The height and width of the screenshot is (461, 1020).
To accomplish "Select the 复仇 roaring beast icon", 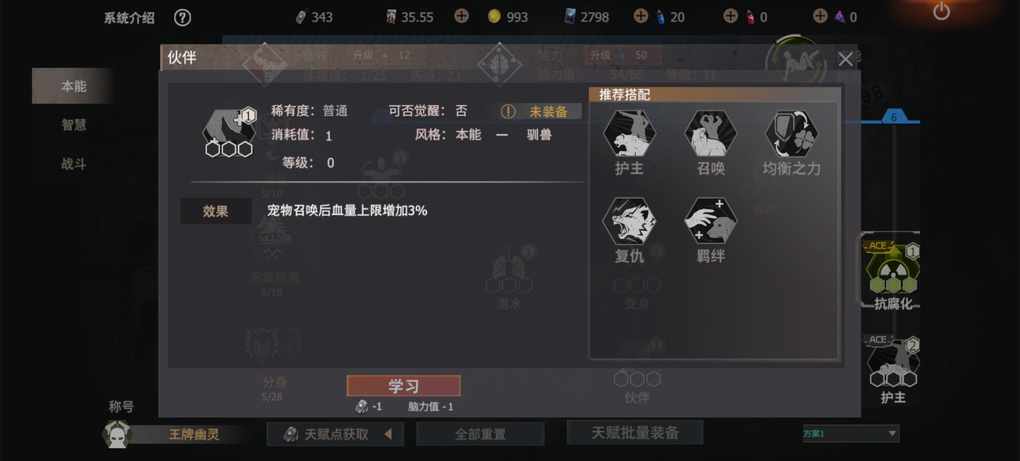I will pos(629,222).
